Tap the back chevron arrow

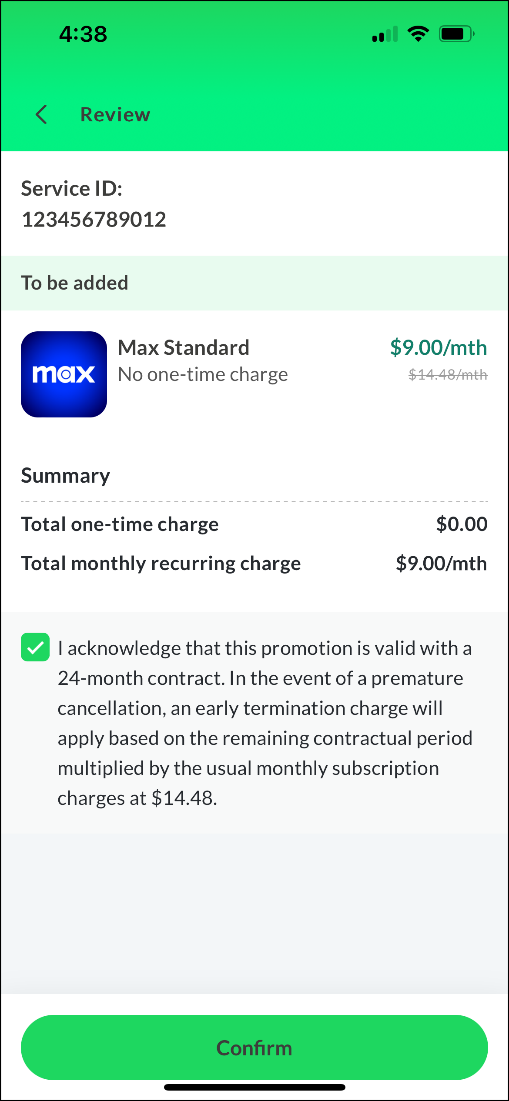[41, 114]
